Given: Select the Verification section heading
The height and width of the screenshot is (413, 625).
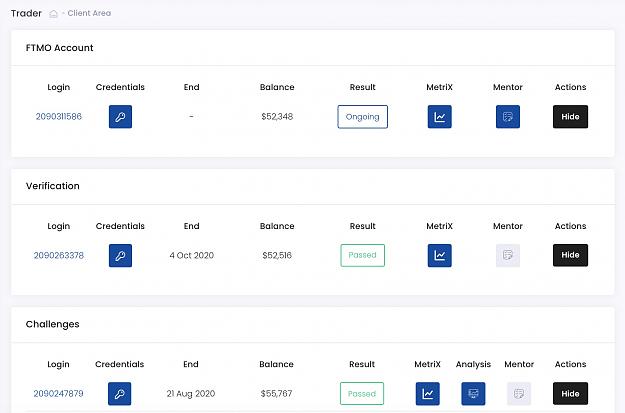Looking at the screenshot, I should (x=53, y=186).
